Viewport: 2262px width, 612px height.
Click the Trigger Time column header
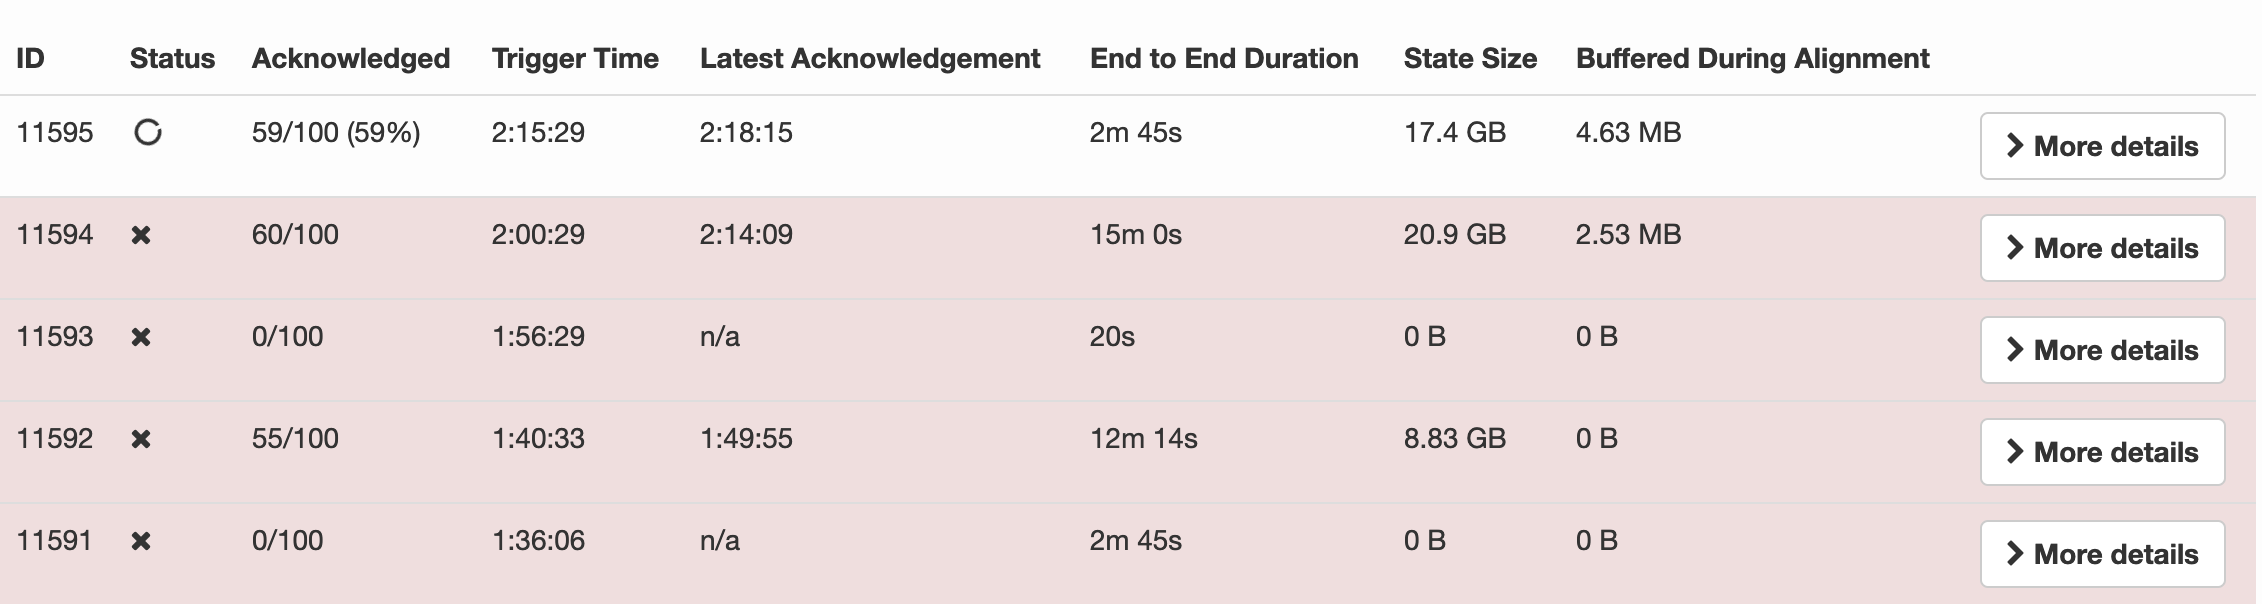tap(575, 58)
